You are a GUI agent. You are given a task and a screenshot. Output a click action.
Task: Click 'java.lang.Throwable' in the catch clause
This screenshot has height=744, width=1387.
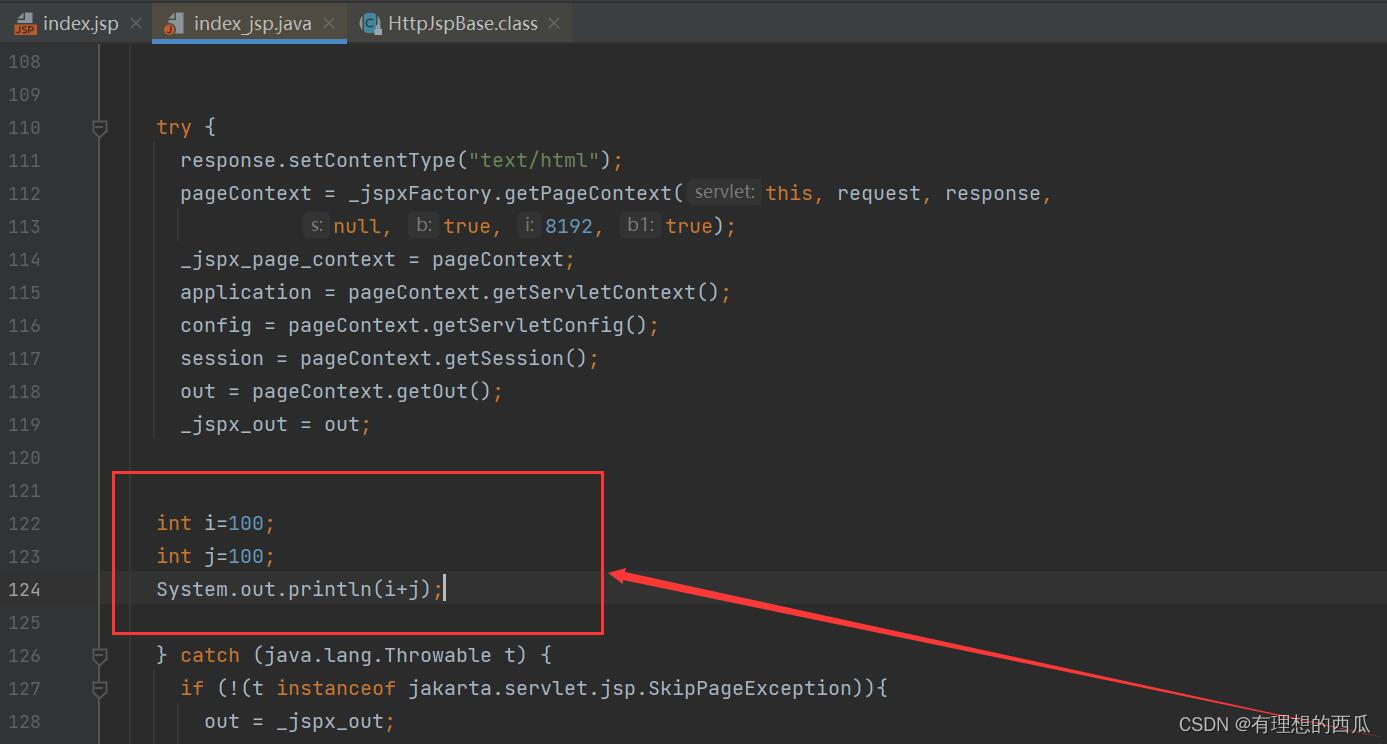click(378, 655)
